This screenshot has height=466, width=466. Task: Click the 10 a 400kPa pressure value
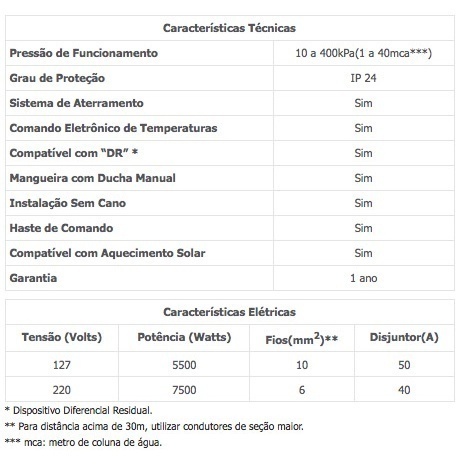[363, 53]
